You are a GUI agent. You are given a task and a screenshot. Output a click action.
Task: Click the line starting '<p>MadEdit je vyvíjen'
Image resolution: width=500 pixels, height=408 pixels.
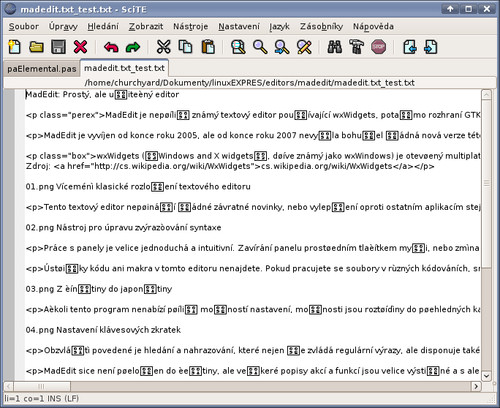[253, 136]
